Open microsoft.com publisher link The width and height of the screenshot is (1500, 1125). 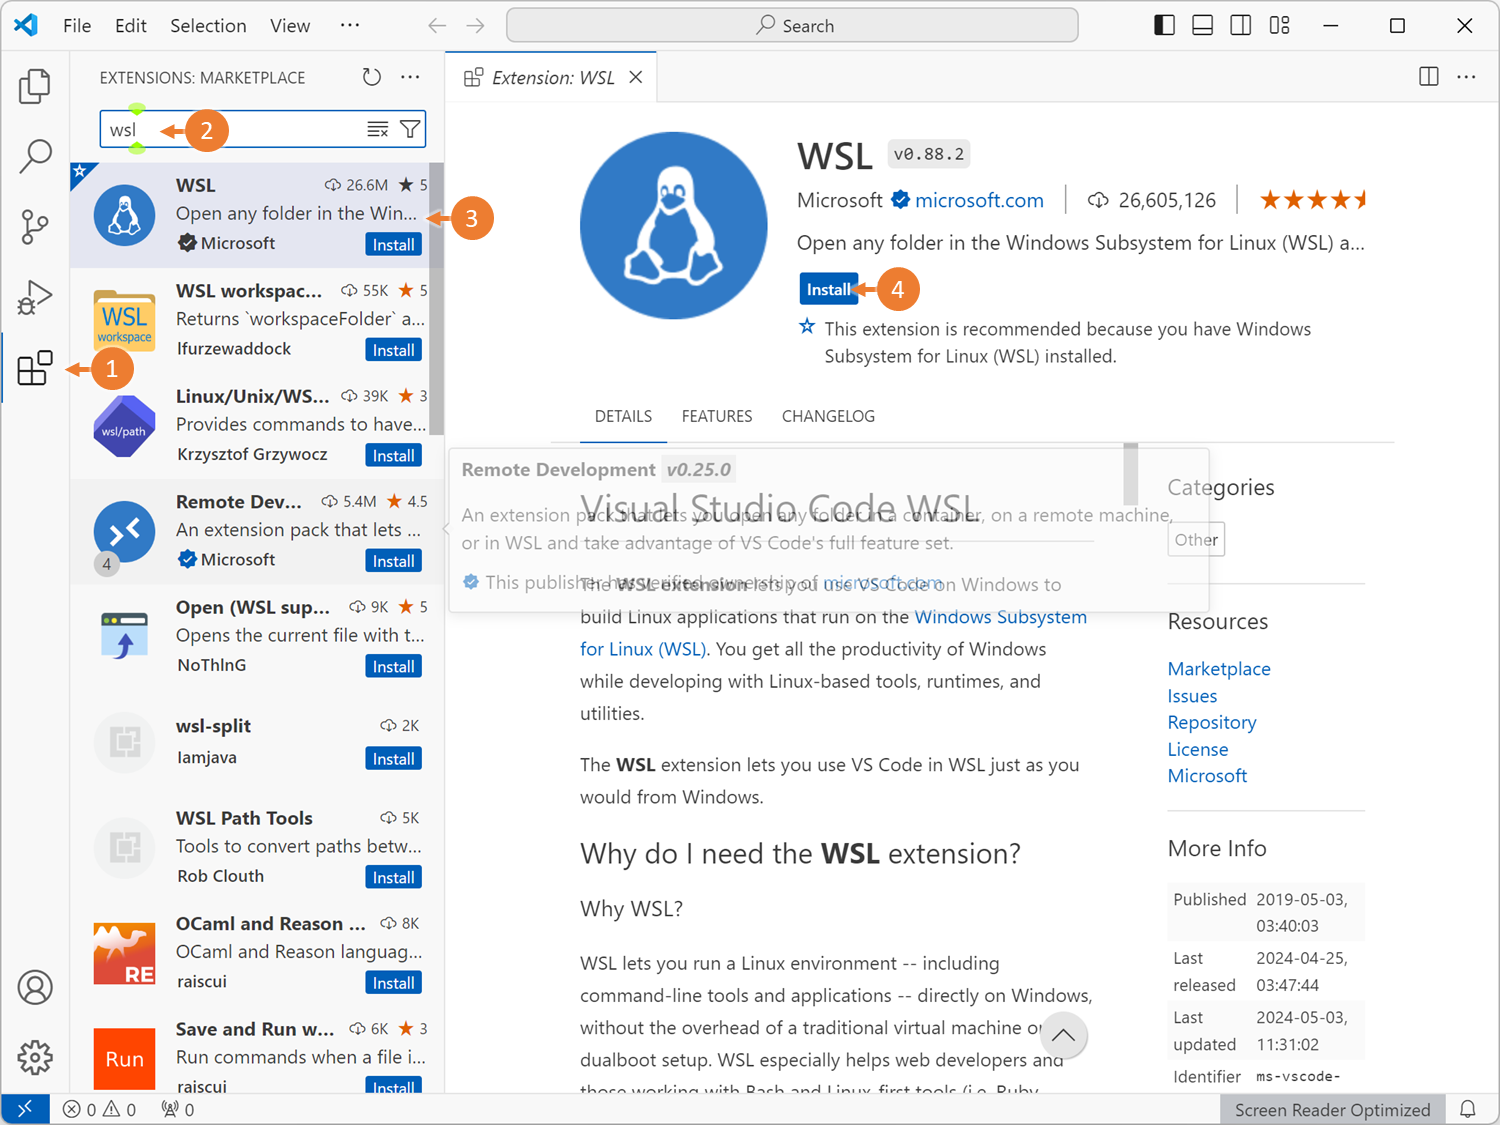coord(979,200)
